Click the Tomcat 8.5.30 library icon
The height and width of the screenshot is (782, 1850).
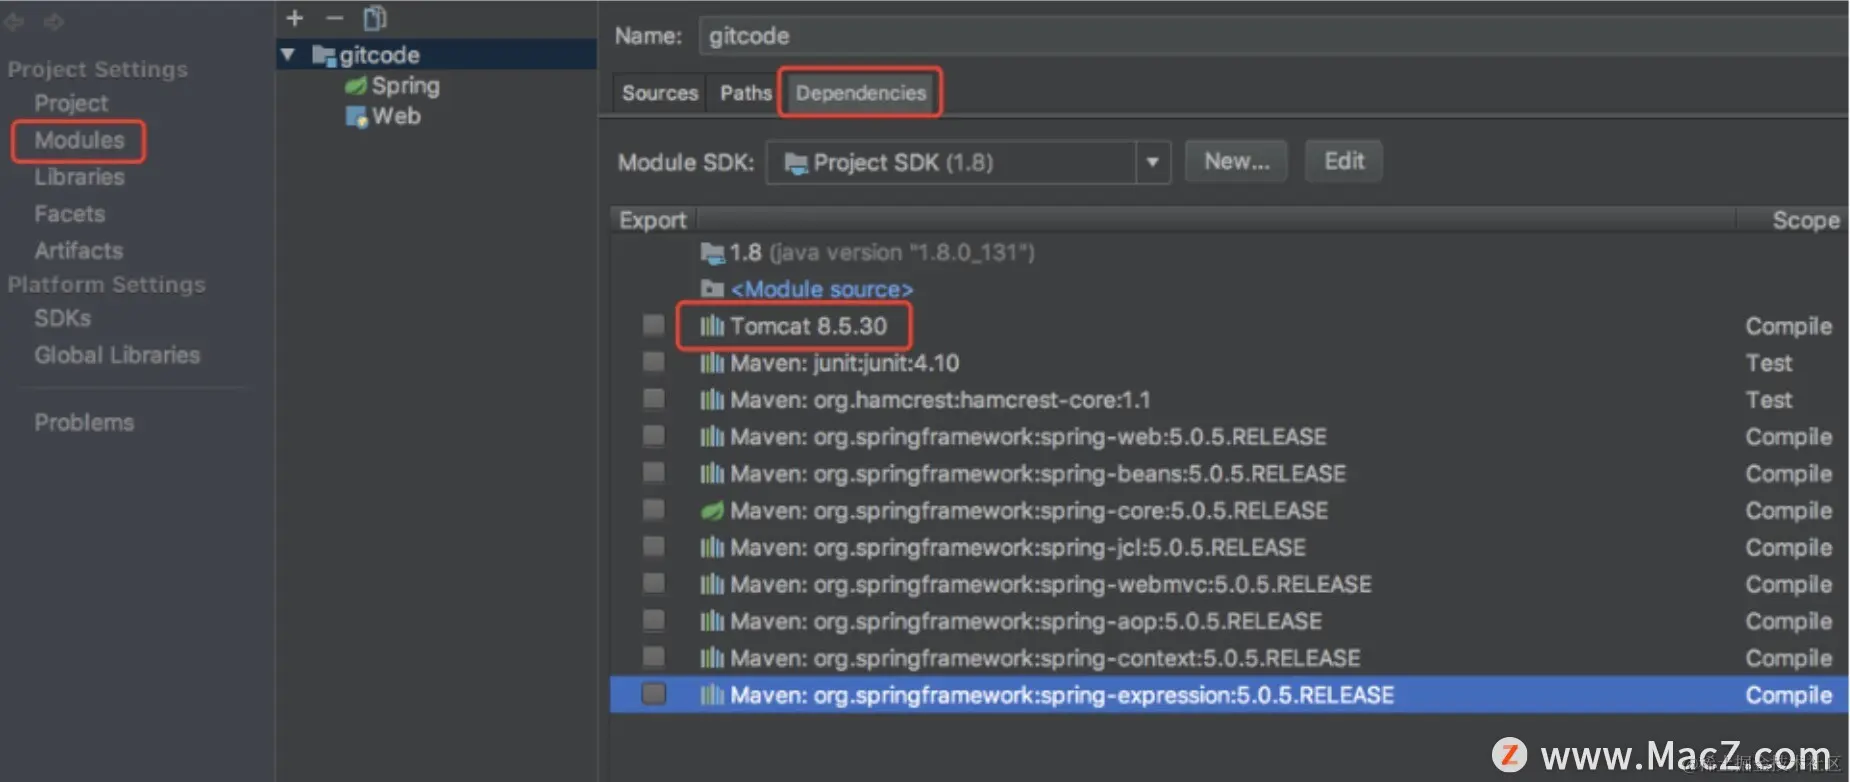pyautogui.click(x=712, y=326)
